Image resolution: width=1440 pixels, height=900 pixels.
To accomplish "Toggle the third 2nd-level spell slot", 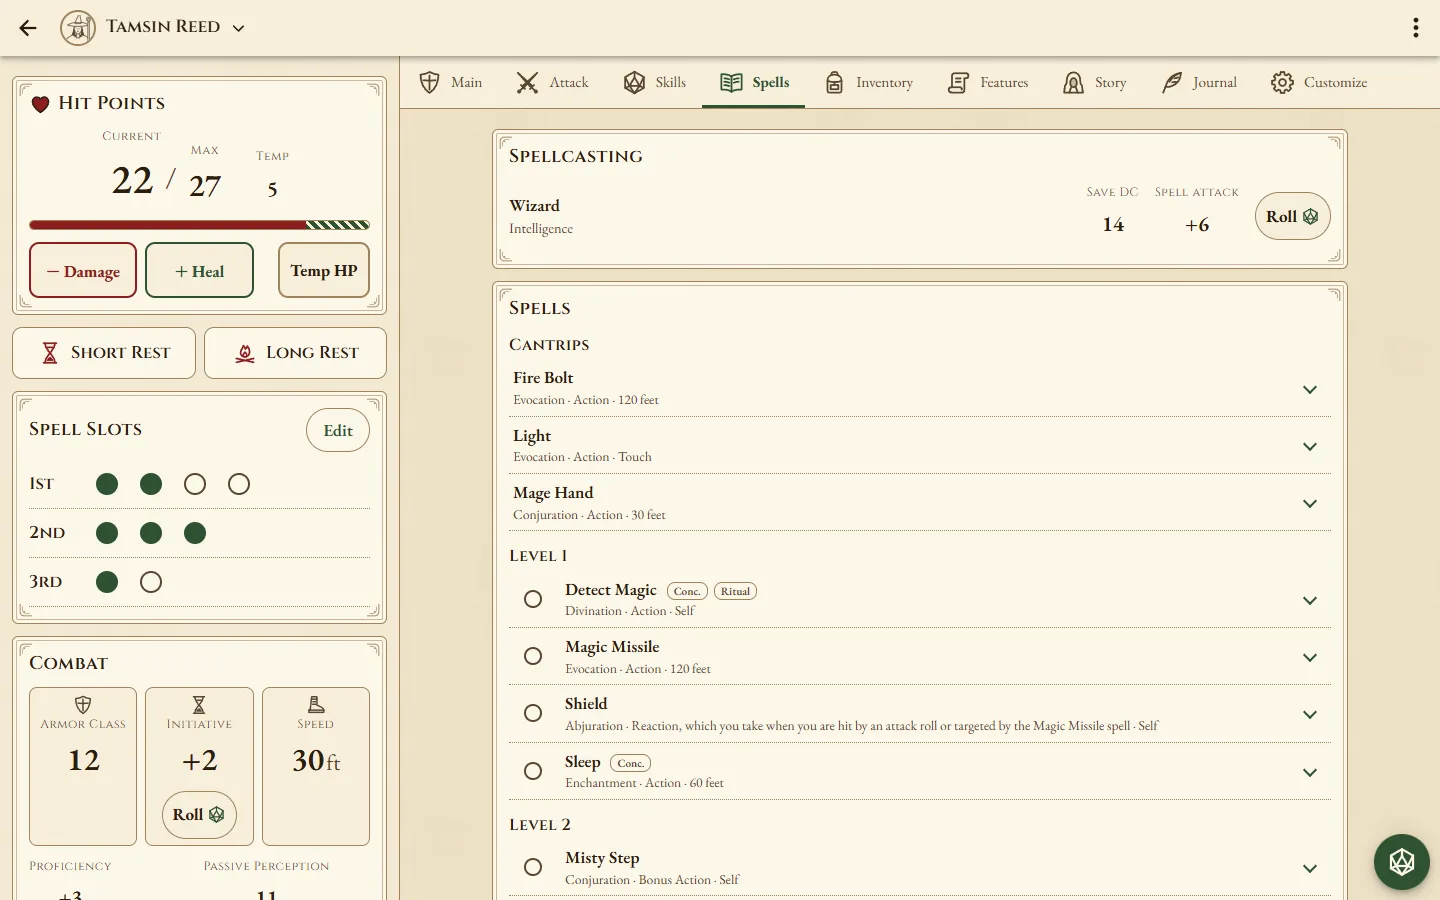I will click(195, 533).
